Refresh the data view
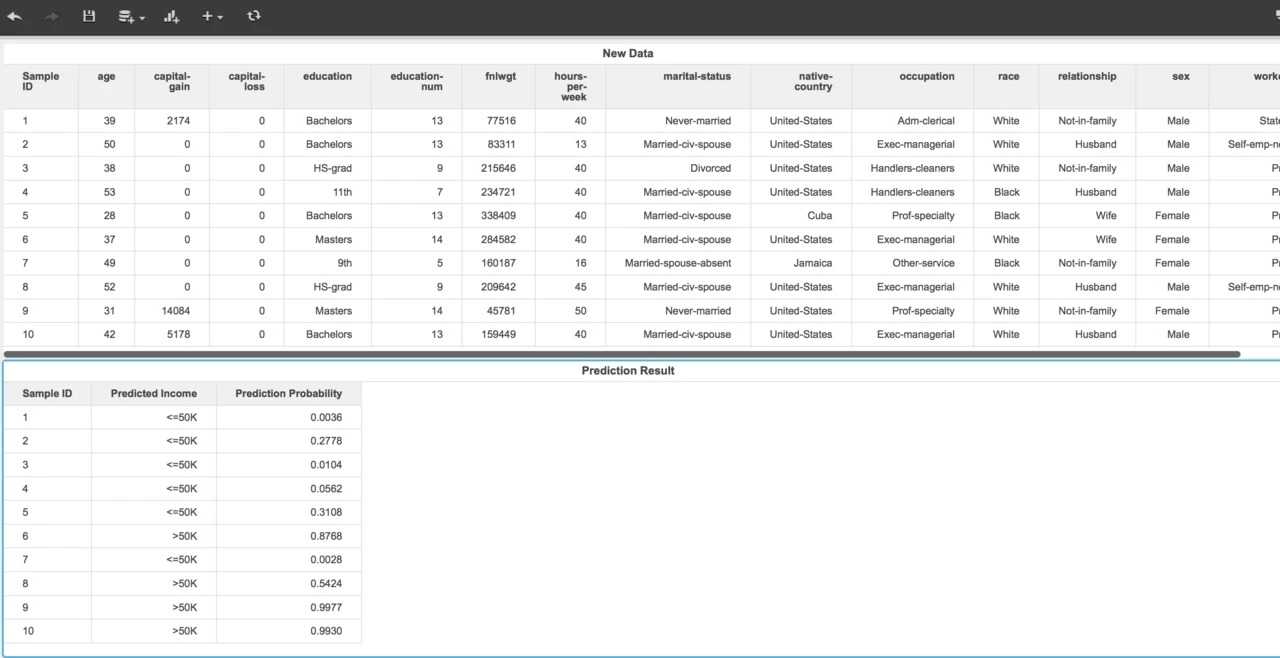 (x=254, y=15)
